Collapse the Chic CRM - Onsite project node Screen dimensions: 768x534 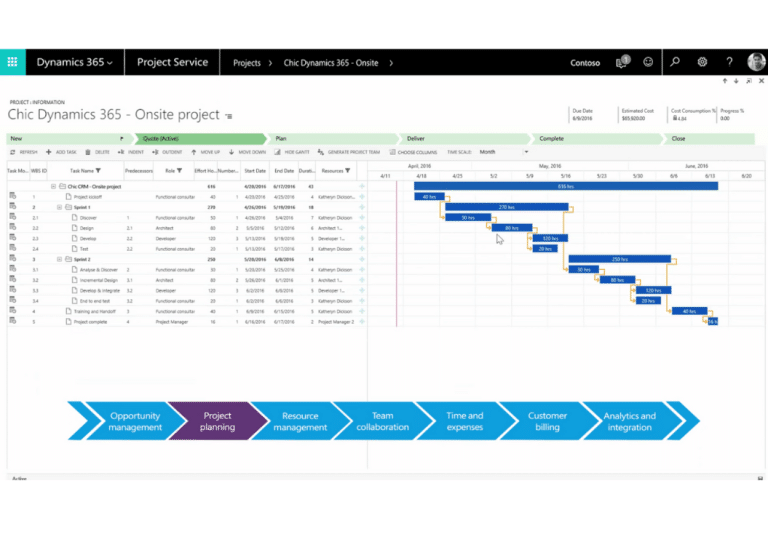(x=53, y=186)
